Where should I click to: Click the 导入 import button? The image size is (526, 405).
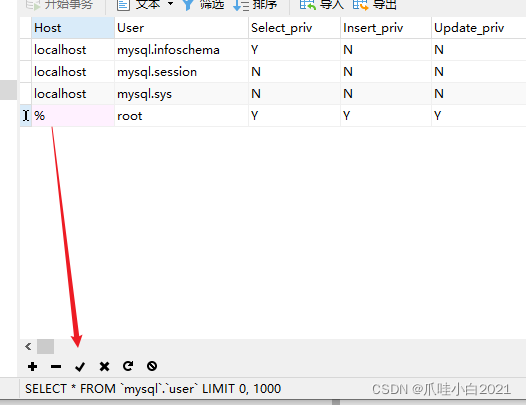(322, 4)
